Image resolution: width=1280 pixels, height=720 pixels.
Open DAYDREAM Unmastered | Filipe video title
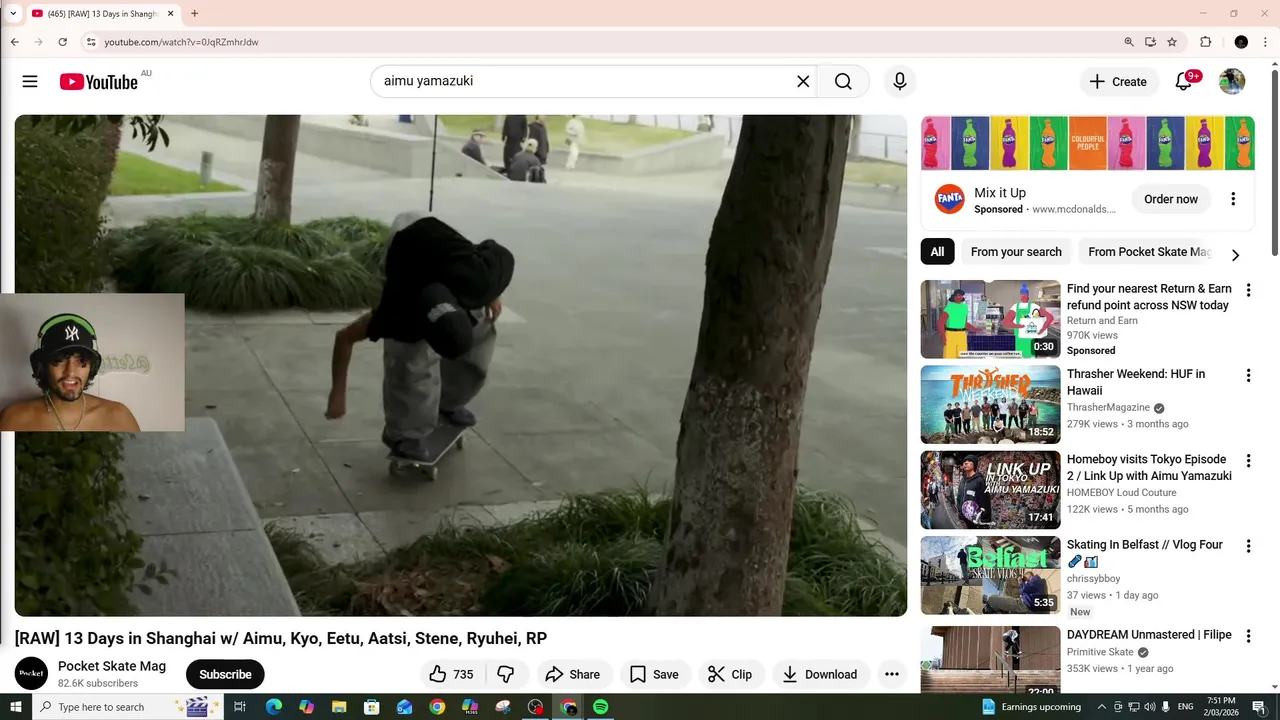point(1149,635)
